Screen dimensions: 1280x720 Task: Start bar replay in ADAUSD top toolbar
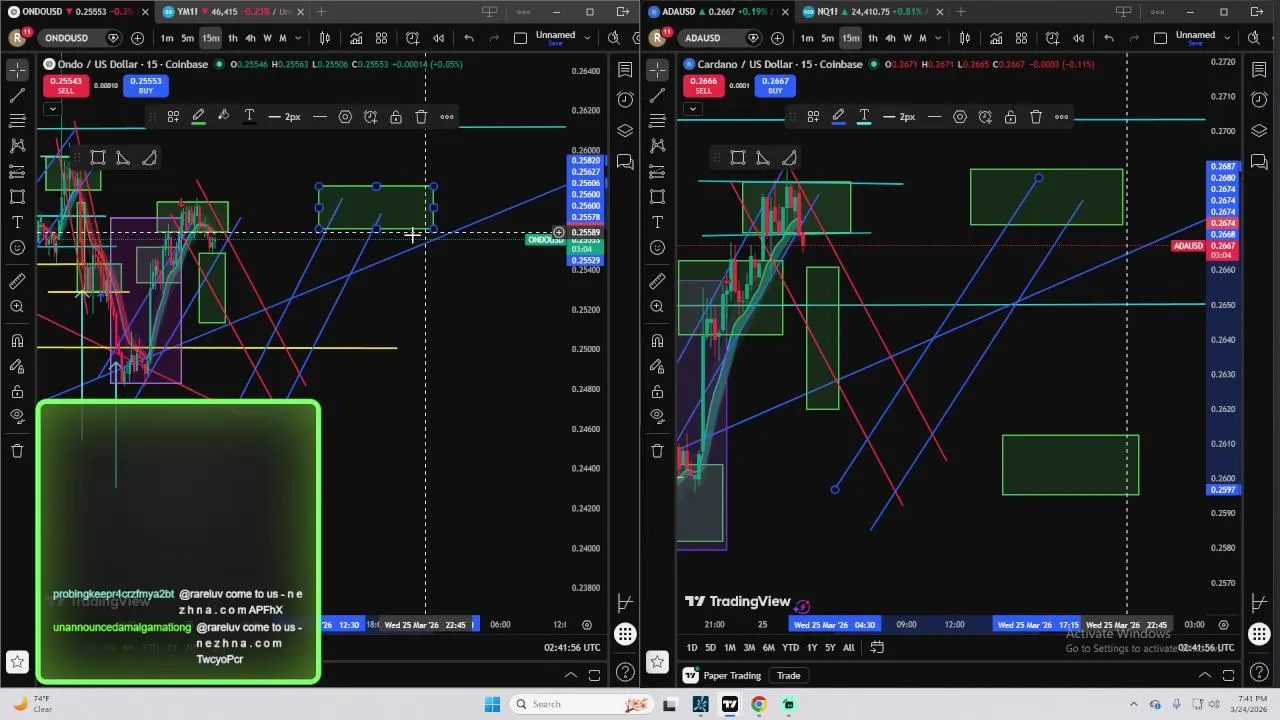click(x=1078, y=38)
